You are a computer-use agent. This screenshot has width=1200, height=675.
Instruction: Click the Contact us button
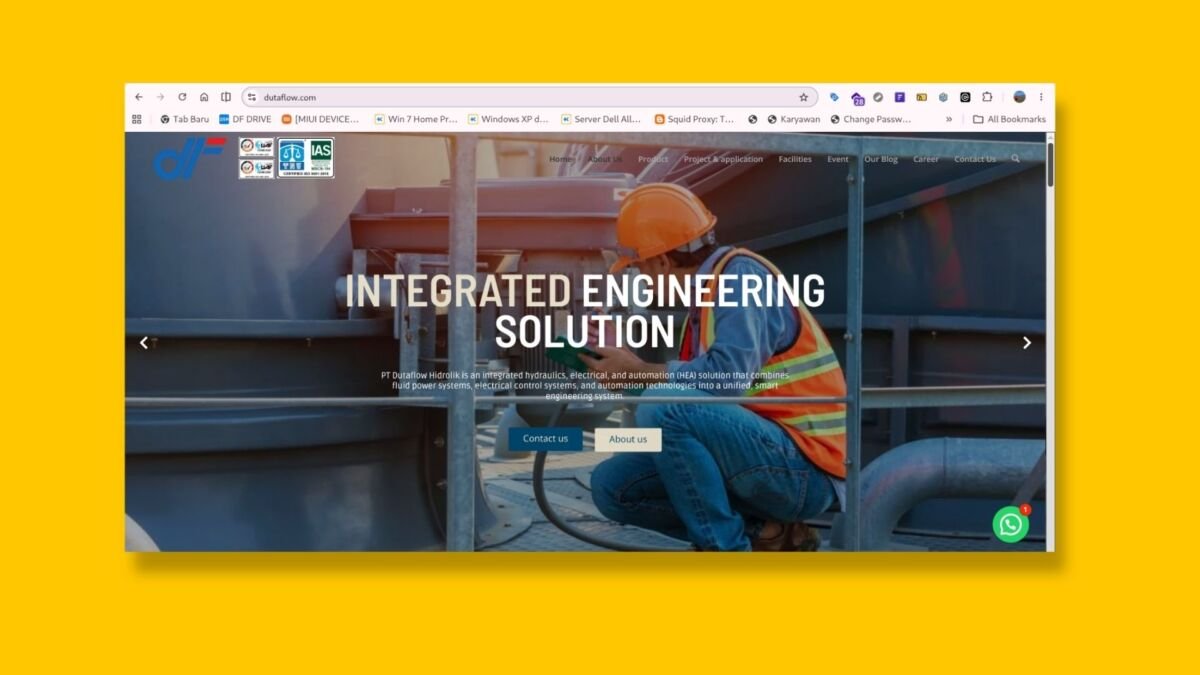[x=545, y=439]
